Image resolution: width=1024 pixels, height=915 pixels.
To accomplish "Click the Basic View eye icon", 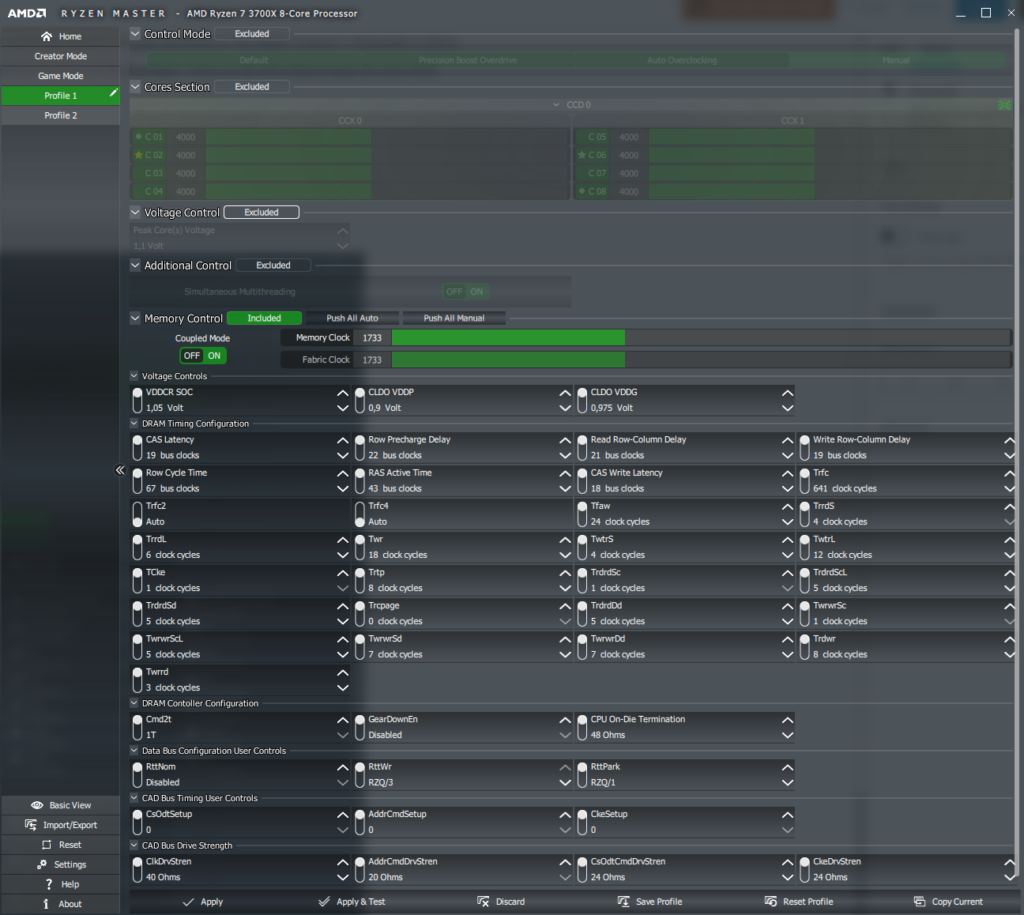I will [37, 805].
